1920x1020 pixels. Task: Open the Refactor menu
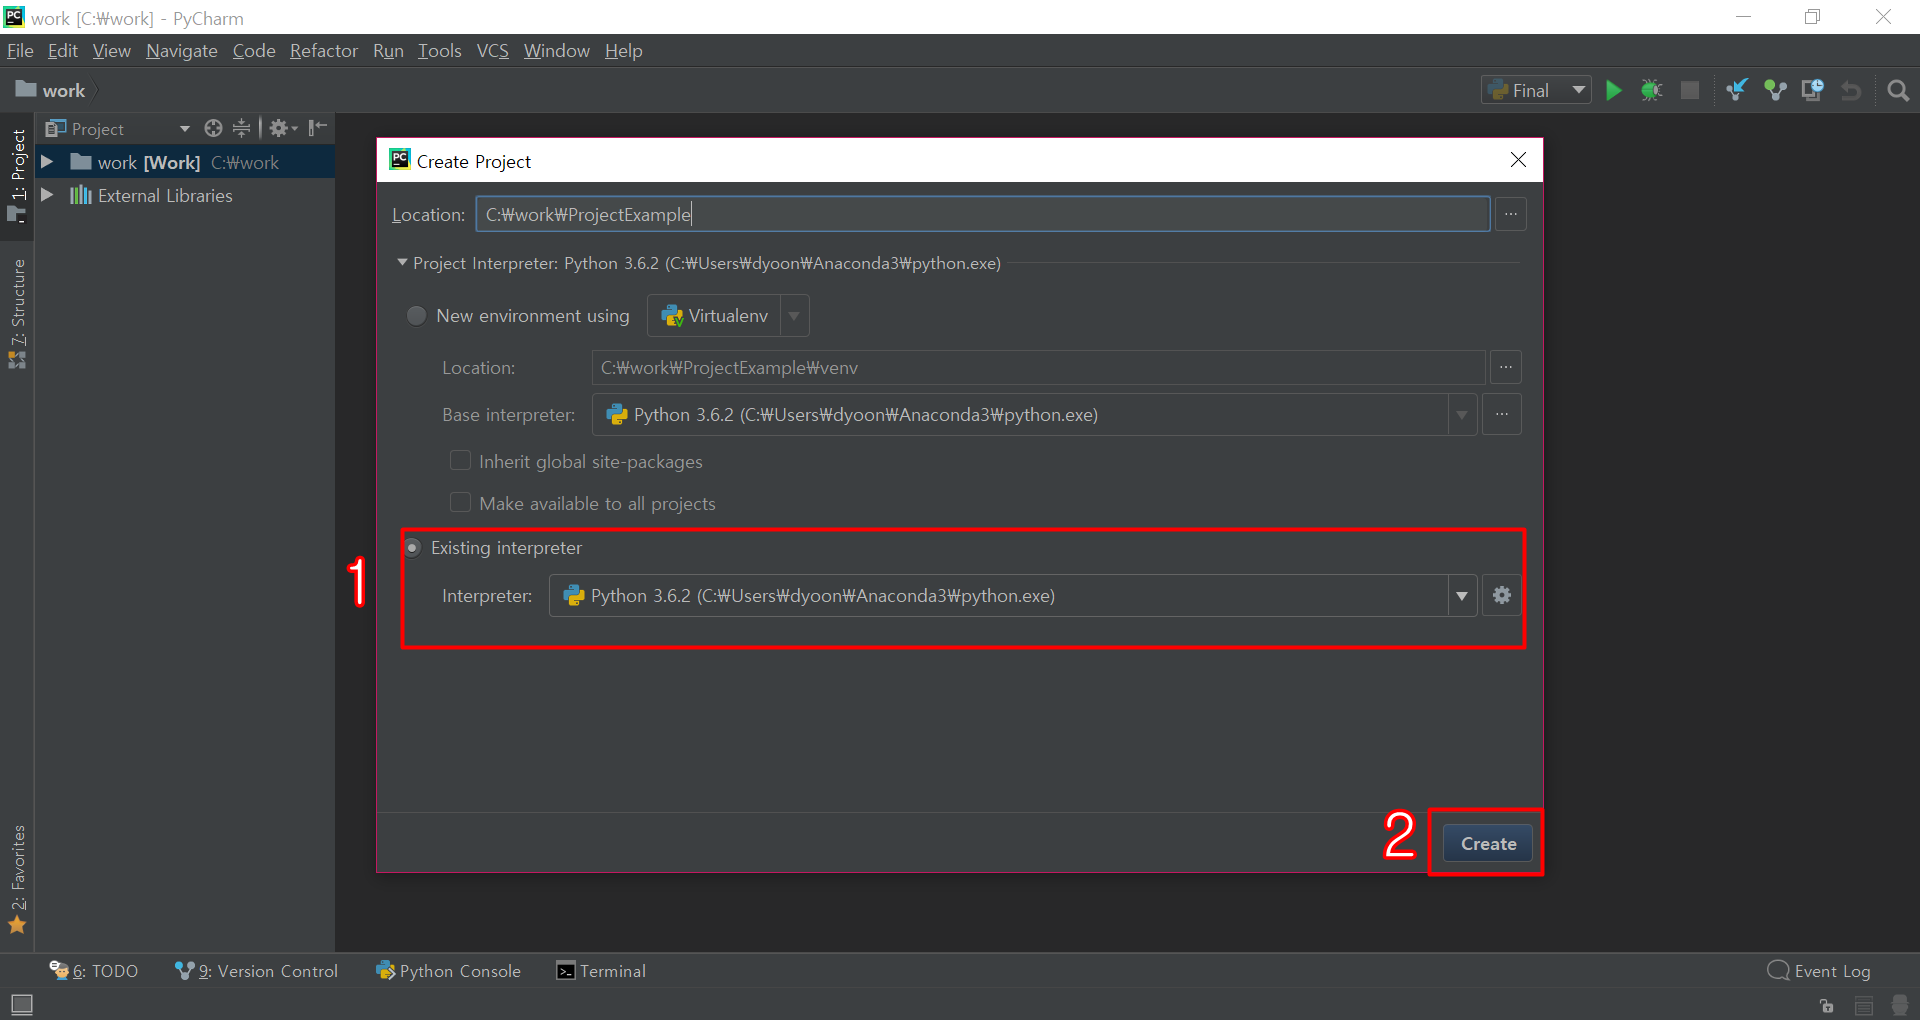coord(323,51)
